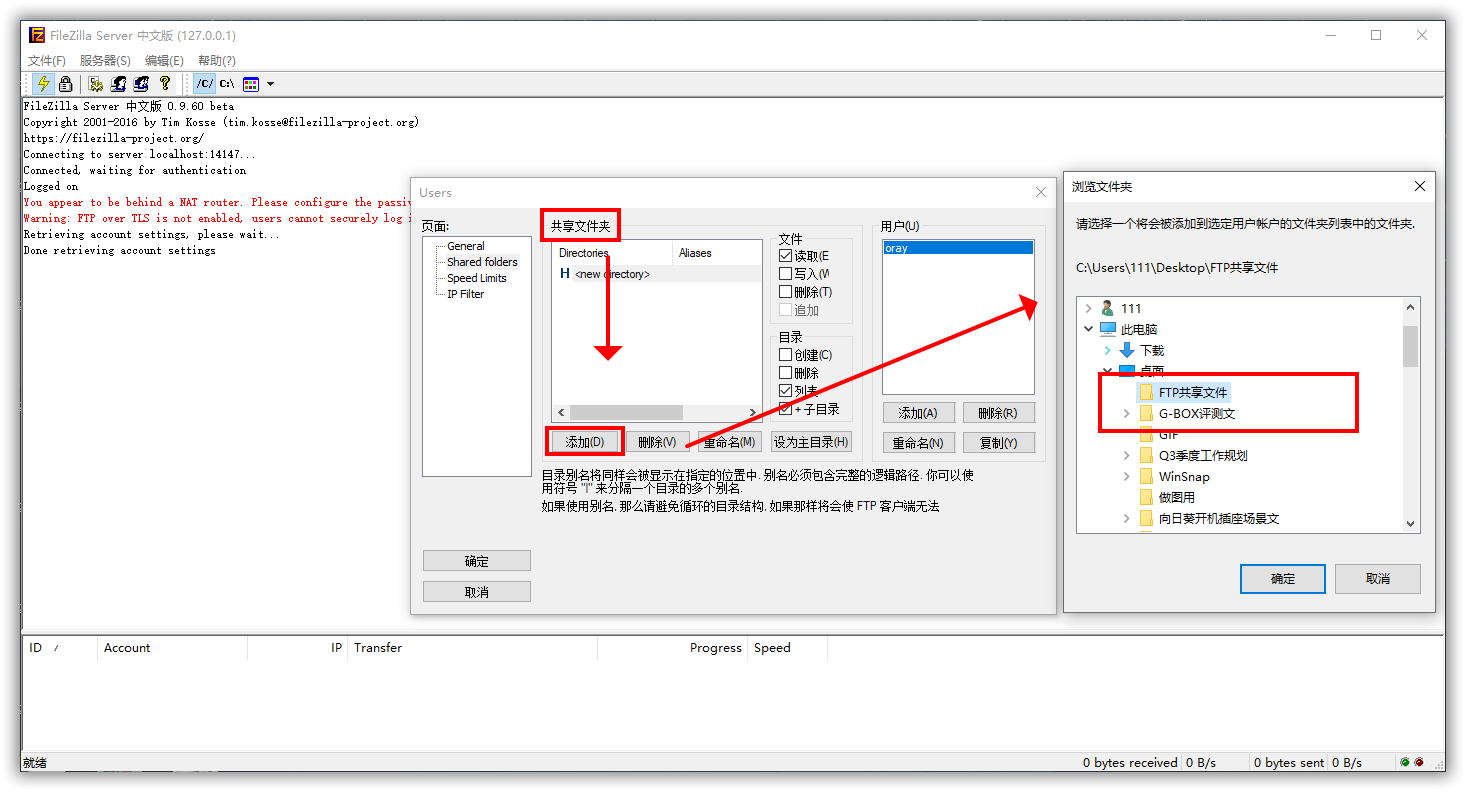Screen dimensions: 1466x792
Task: Open the 服务器(S) menu
Action: click(x=105, y=61)
